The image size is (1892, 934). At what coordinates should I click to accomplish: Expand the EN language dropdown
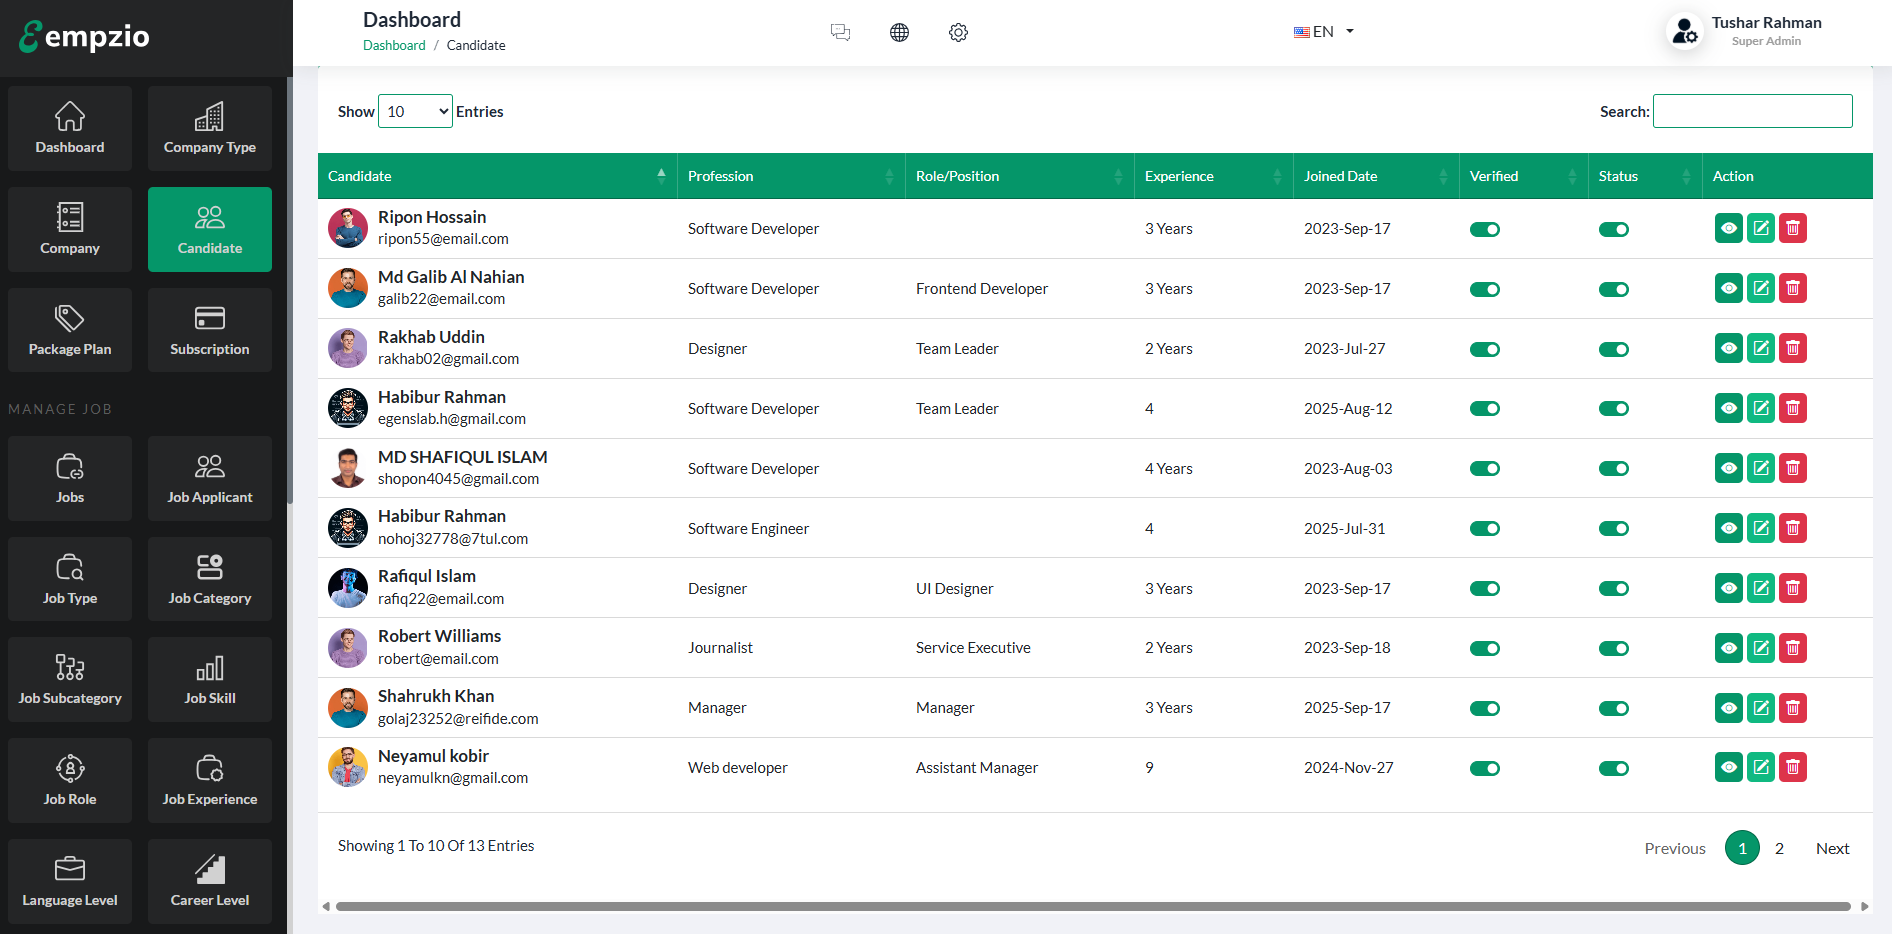[x=1323, y=32]
